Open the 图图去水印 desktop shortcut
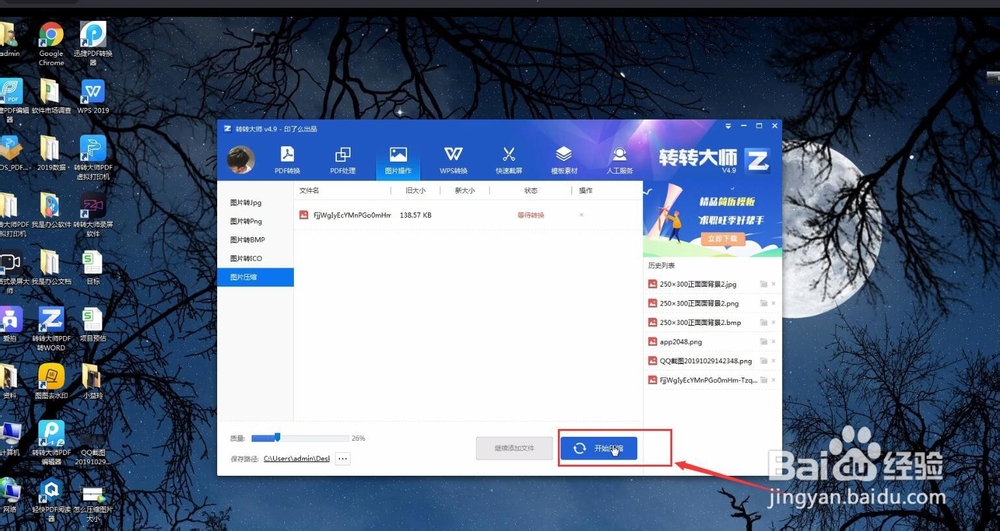 pos(51,381)
